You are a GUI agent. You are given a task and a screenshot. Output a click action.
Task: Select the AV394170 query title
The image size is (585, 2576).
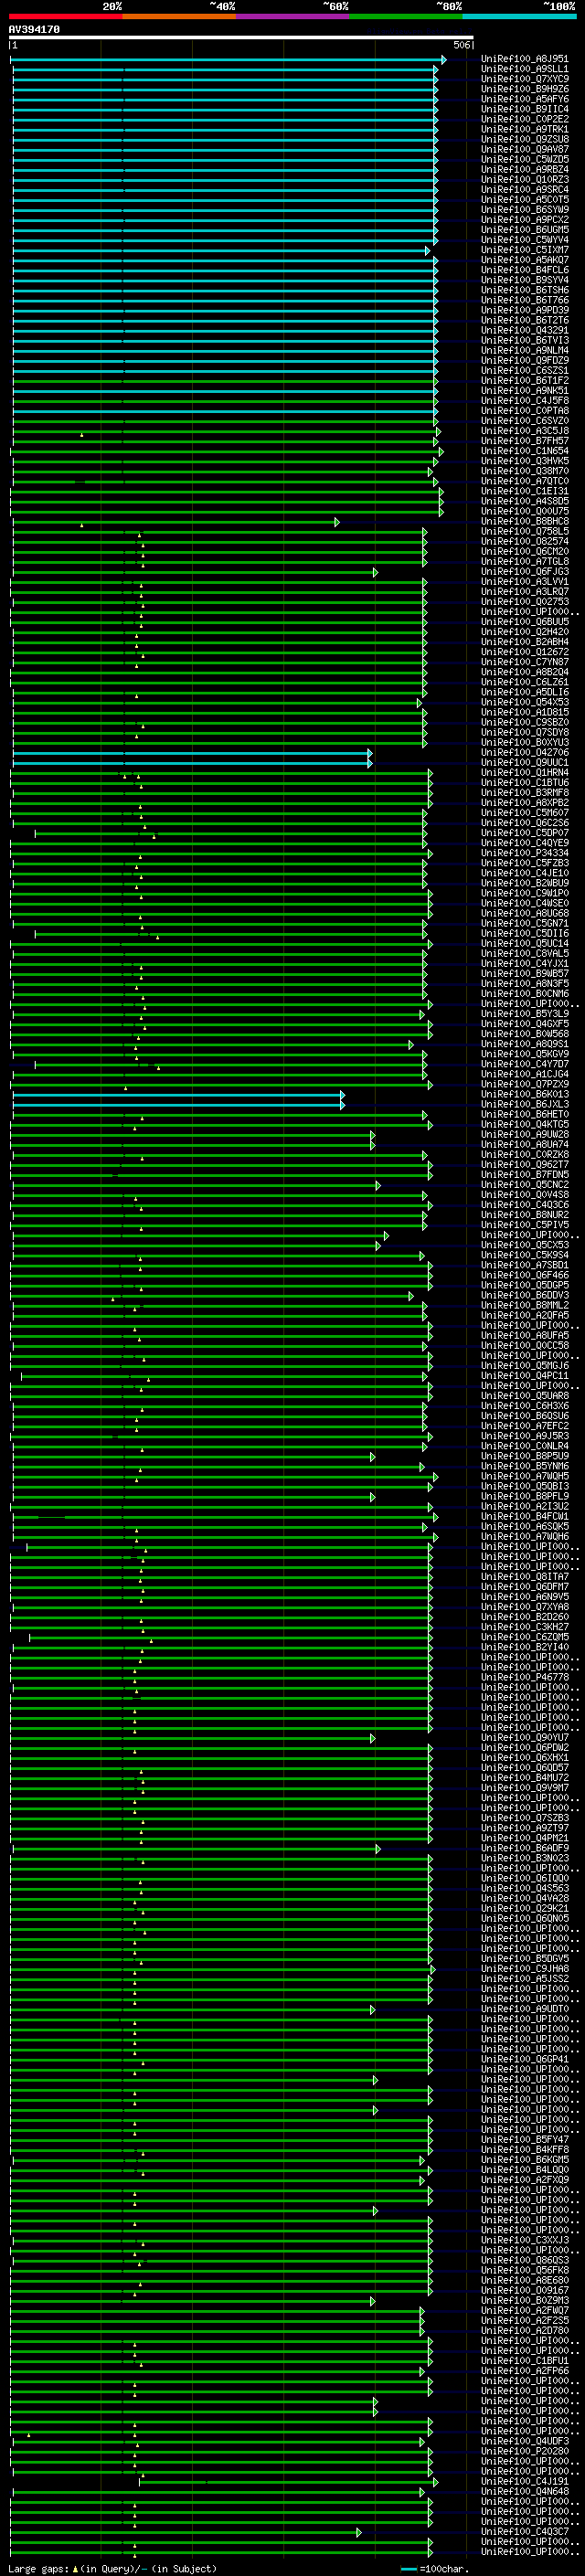coord(34,30)
